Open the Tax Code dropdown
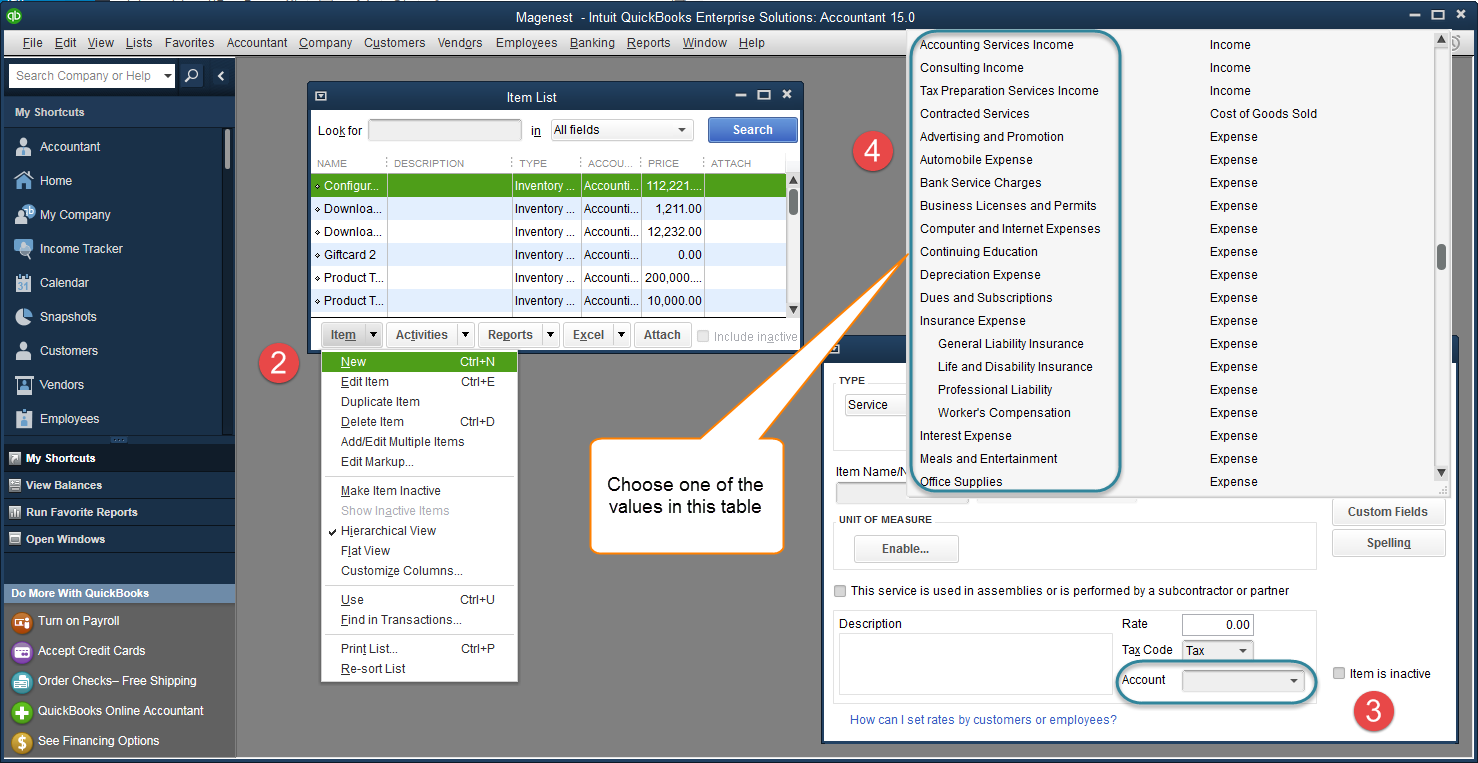This screenshot has height=763, width=1478. 1217,650
